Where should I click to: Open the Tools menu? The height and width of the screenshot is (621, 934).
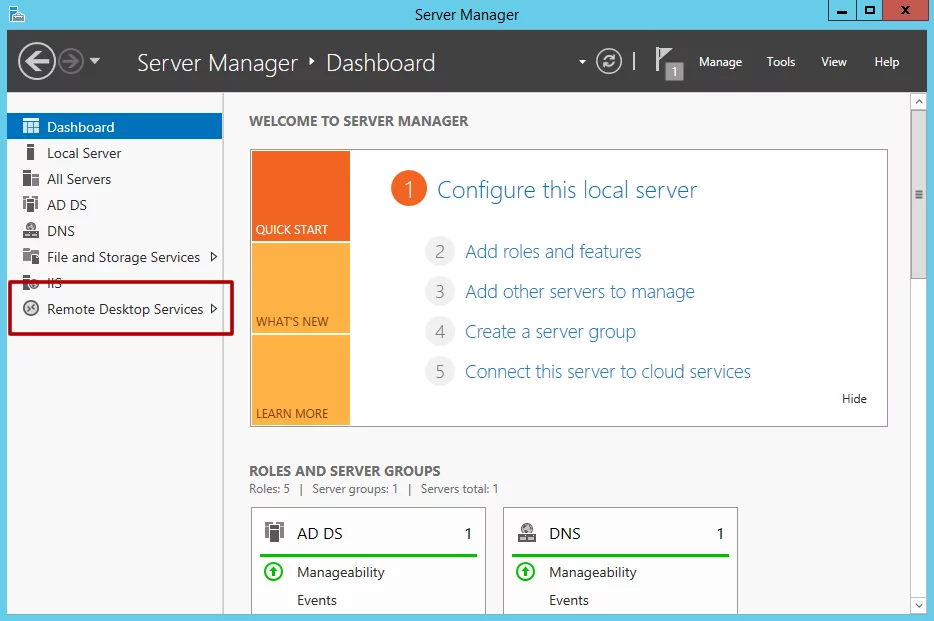(x=781, y=62)
